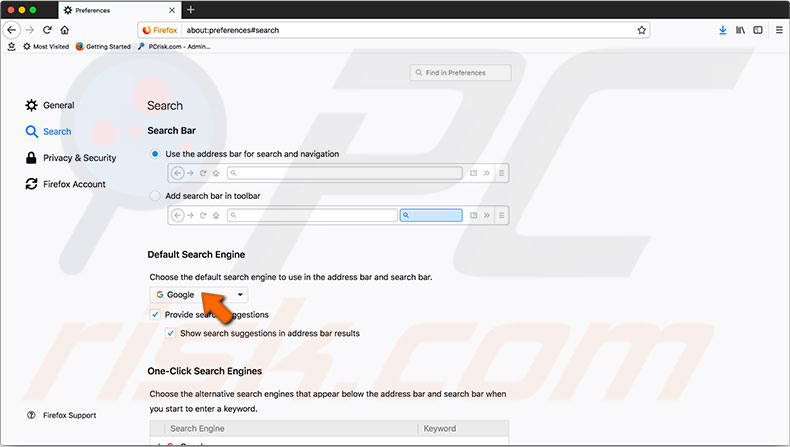Click the Keyword column header
Image resolution: width=790 pixels, height=447 pixels.
[x=439, y=428]
